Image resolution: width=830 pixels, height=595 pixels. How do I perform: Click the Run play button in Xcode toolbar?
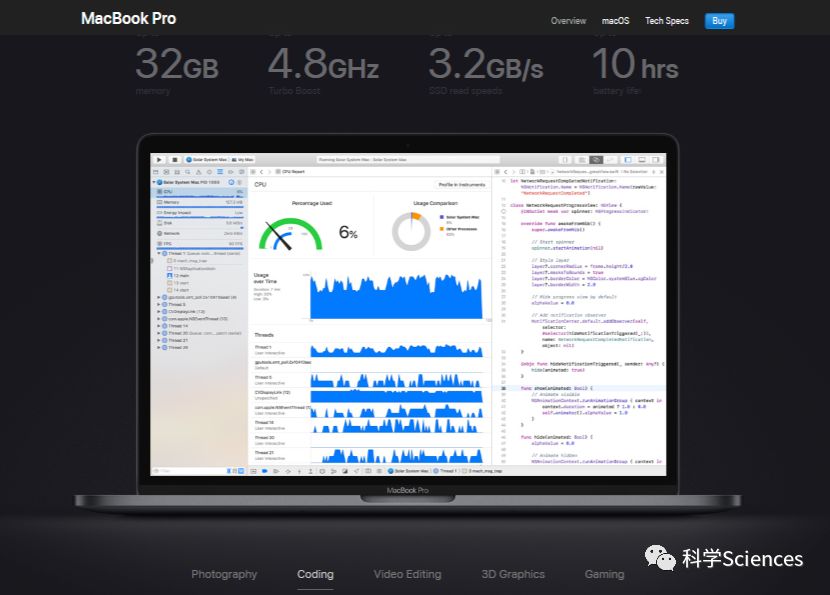pyautogui.click(x=159, y=159)
